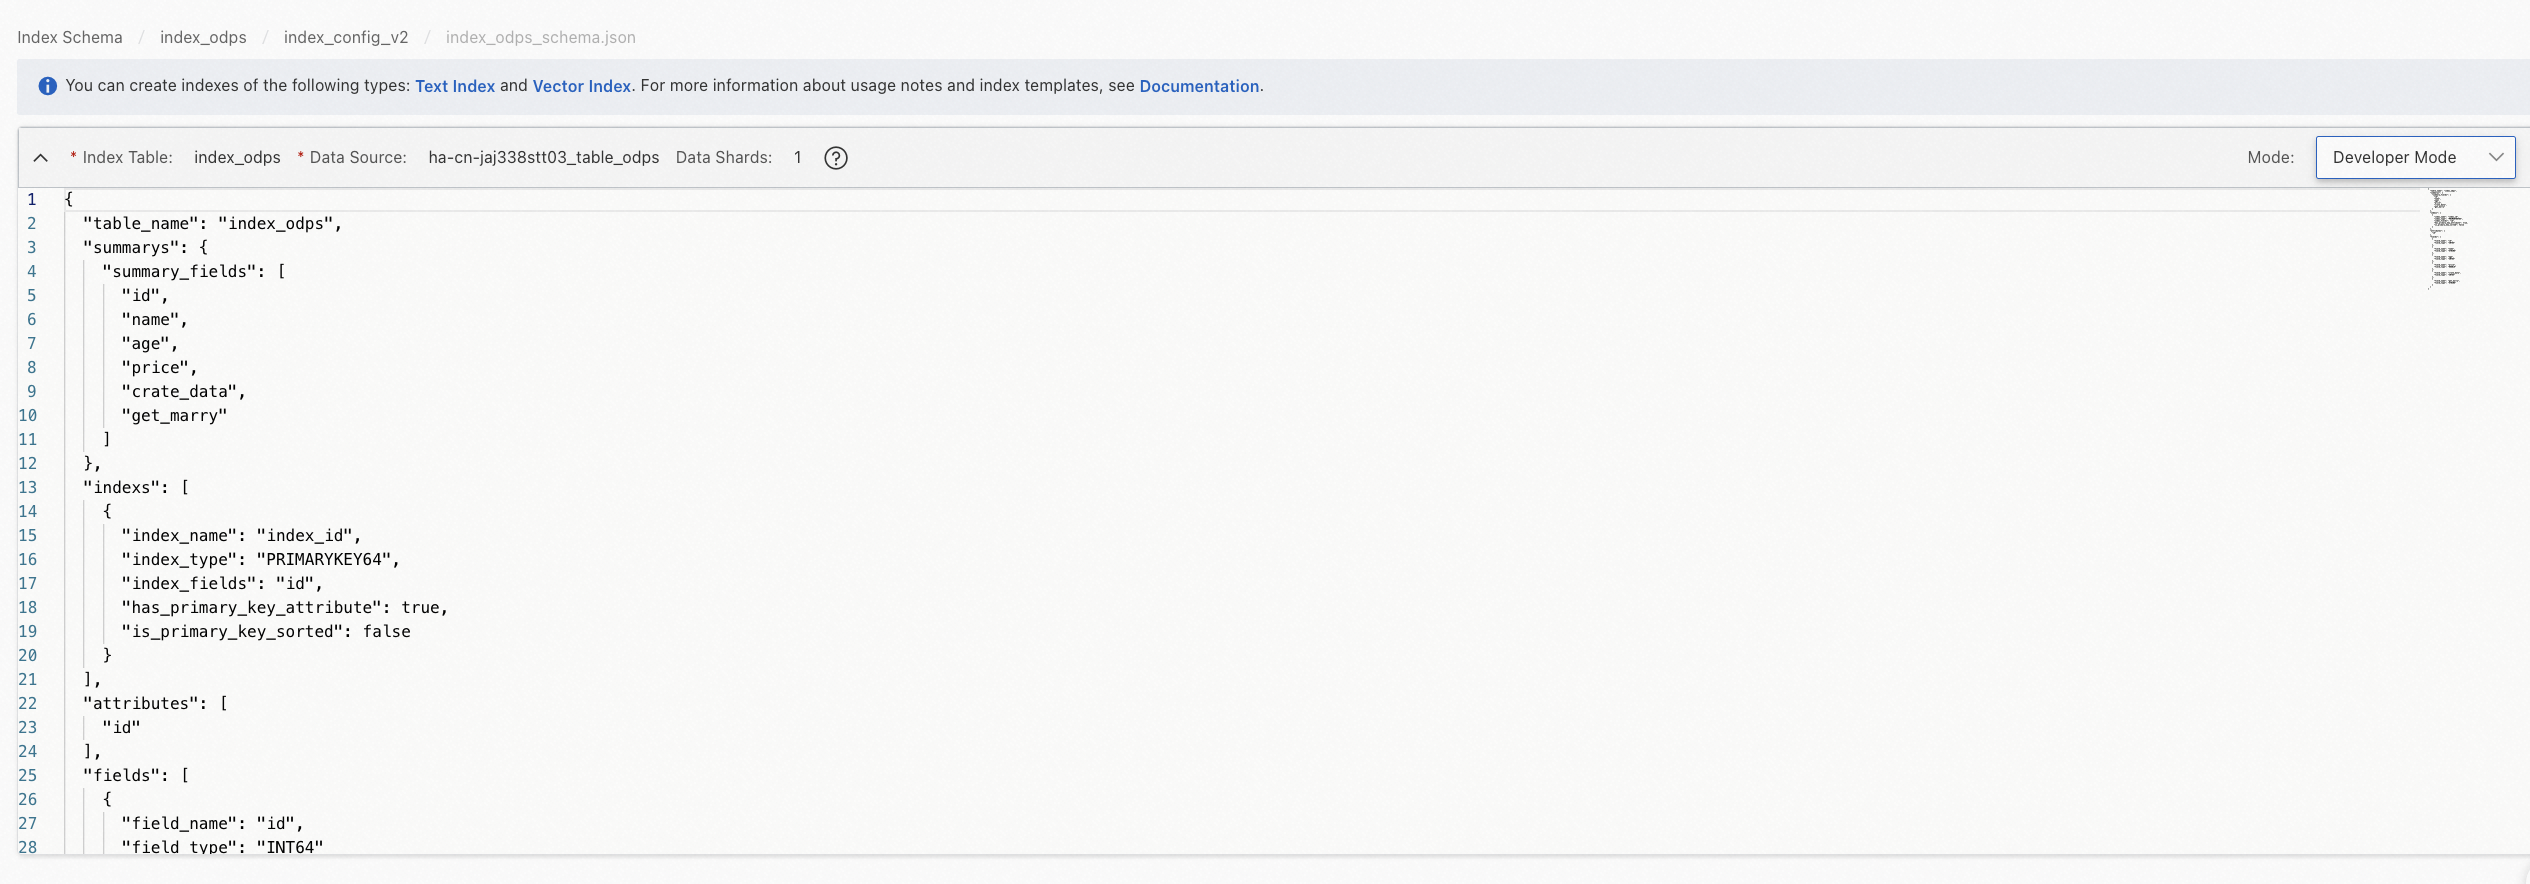Click index_odps_schema.json breadcrumb
Viewport: 2530px width, 884px height.
[541, 37]
